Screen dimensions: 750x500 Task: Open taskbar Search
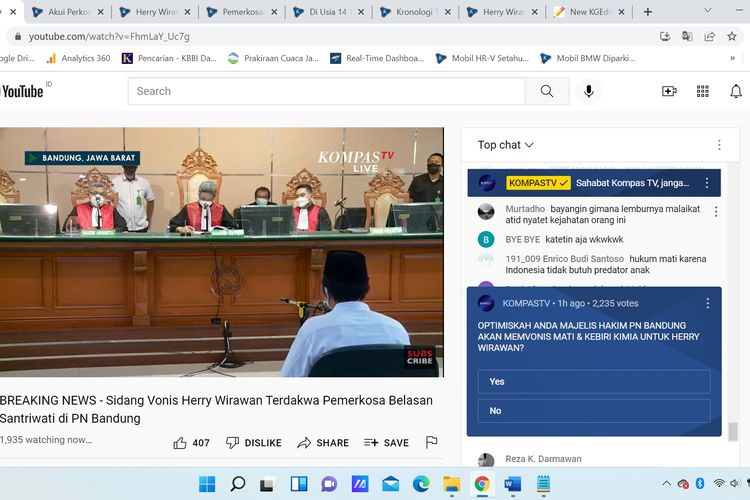(x=238, y=484)
